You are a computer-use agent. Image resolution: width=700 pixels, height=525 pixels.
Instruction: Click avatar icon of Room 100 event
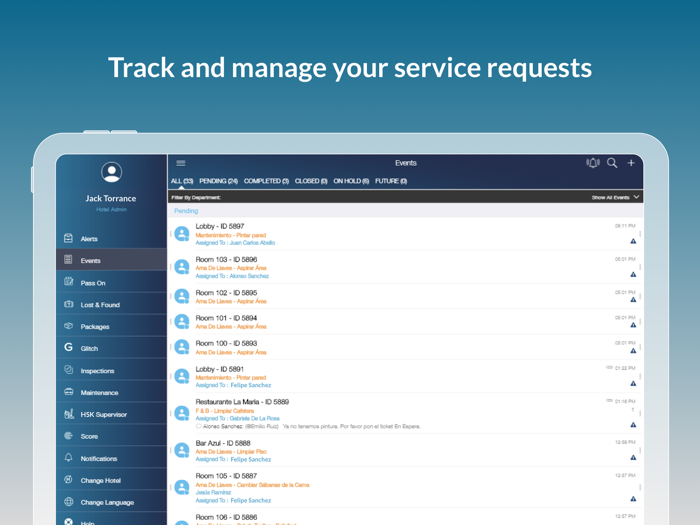click(182, 347)
